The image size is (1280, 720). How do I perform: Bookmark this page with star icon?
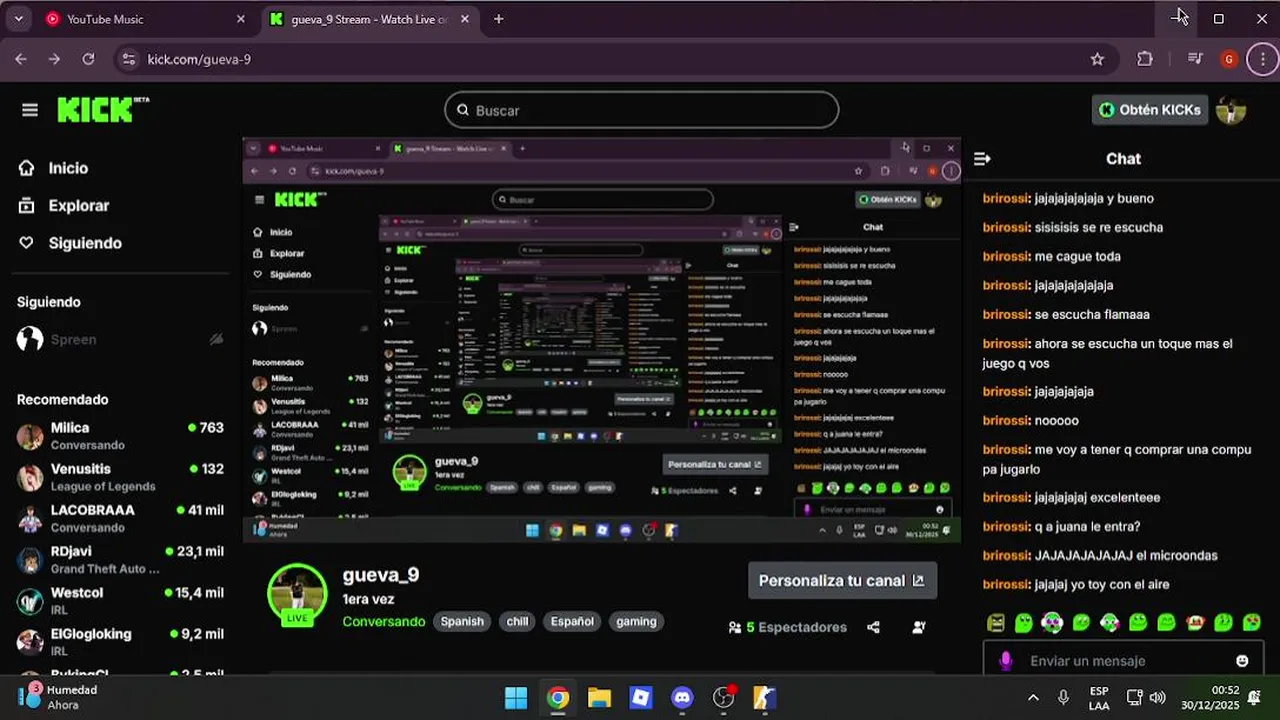coord(1097,59)
